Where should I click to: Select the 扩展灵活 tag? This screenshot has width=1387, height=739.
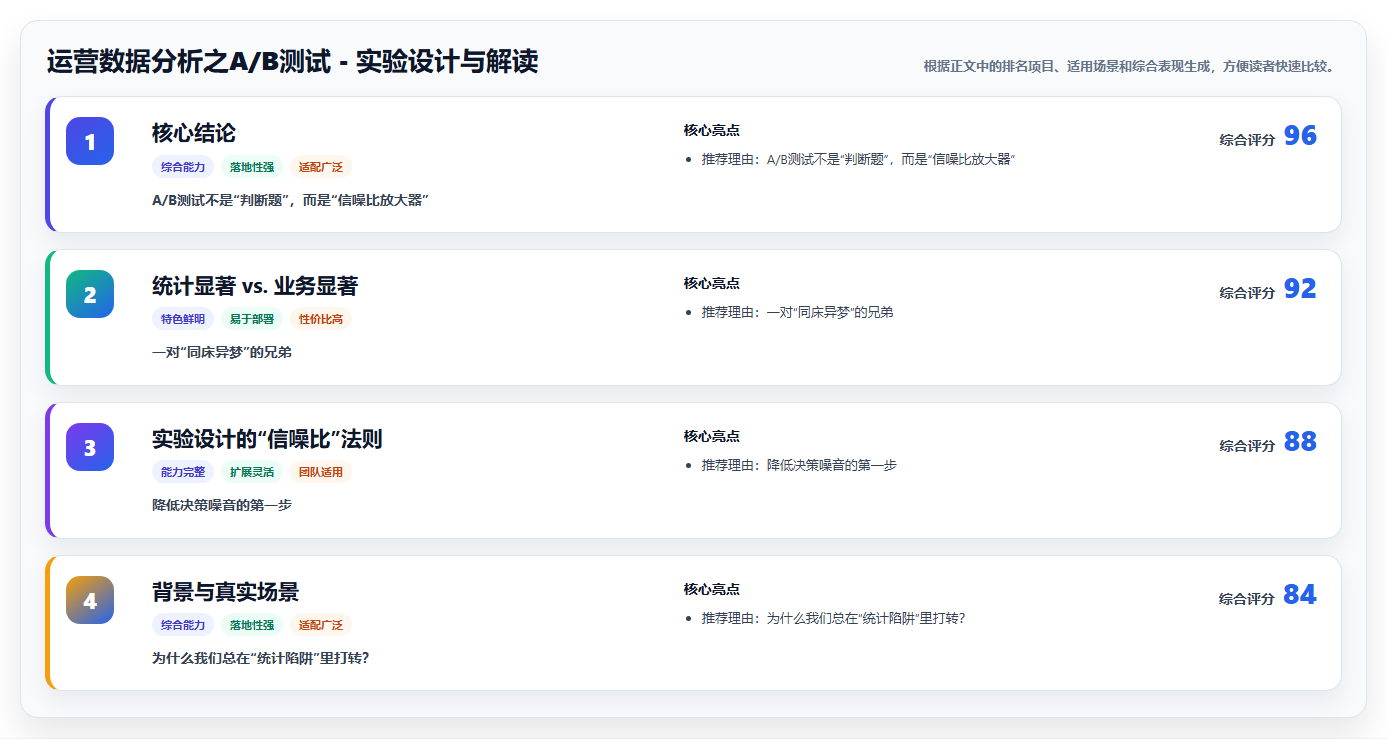coord(252,473)
